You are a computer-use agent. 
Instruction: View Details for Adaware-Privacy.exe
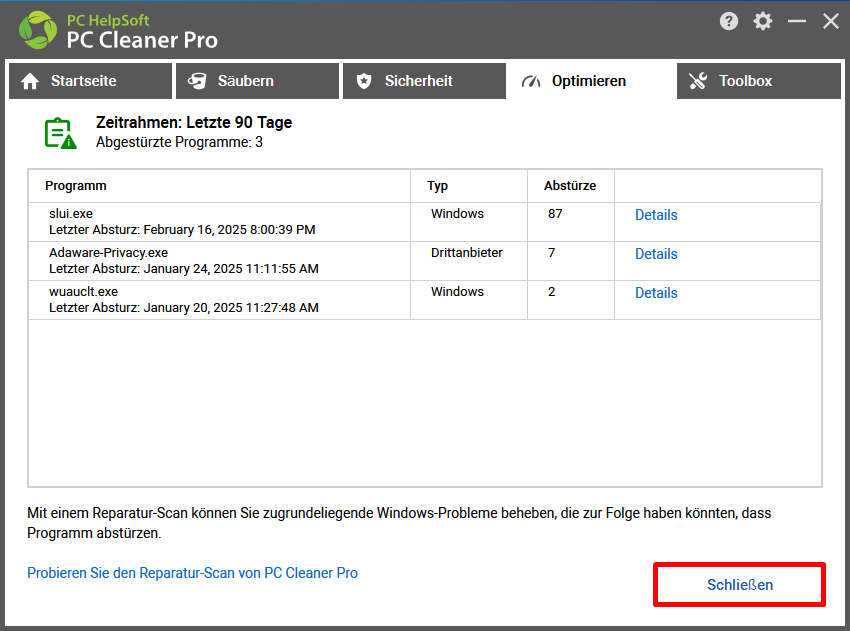tap(656, 254)
